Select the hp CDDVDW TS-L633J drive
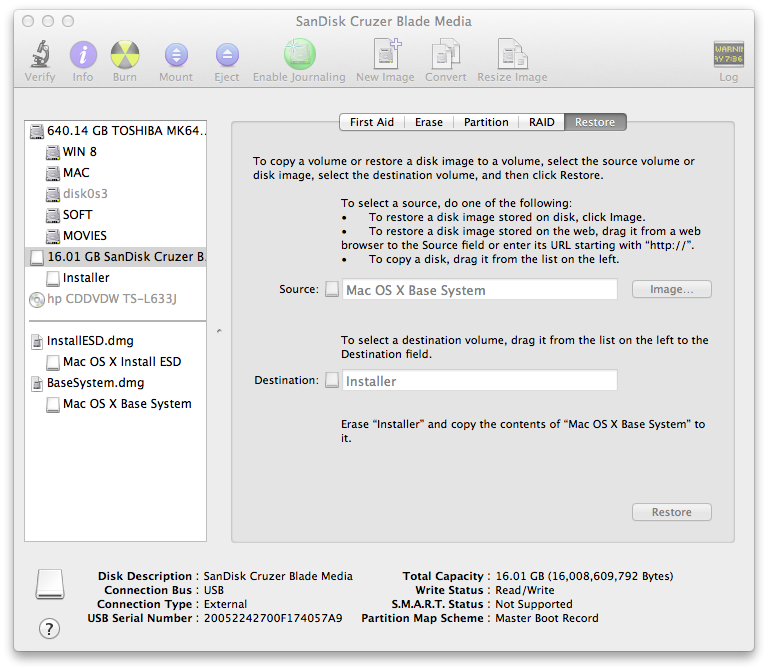This screenshot has height=671, width=768. [x=116, y=299]
